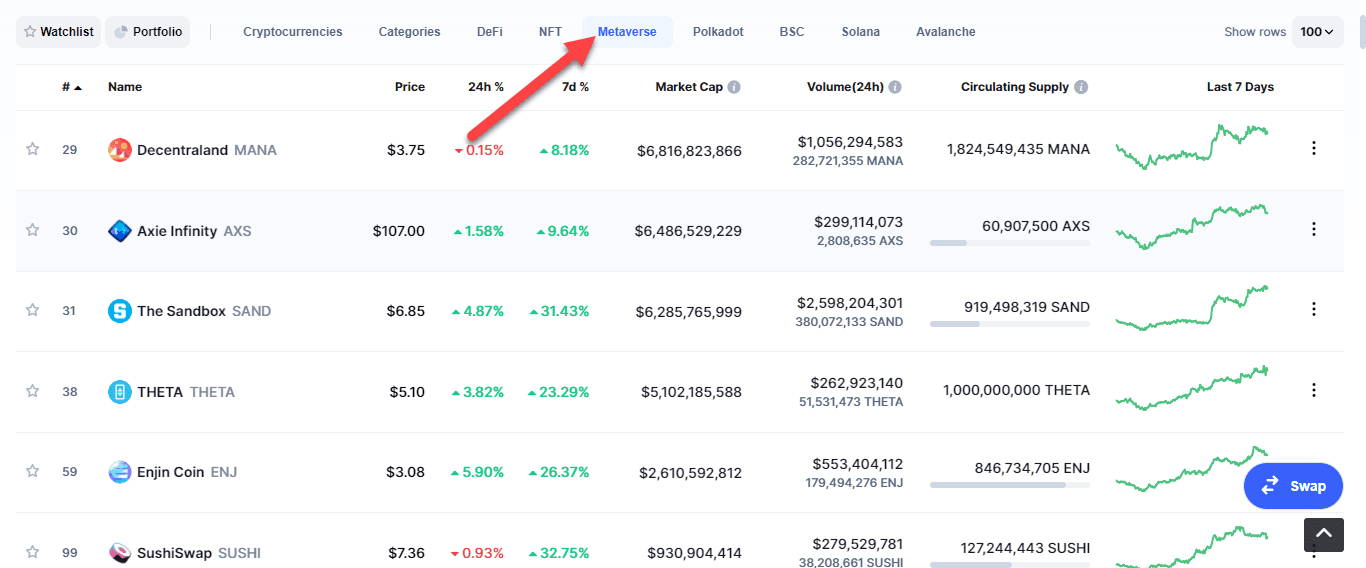Open the SushiSwap logo icon
This screenshot has height=568, width=1366.
120,553
